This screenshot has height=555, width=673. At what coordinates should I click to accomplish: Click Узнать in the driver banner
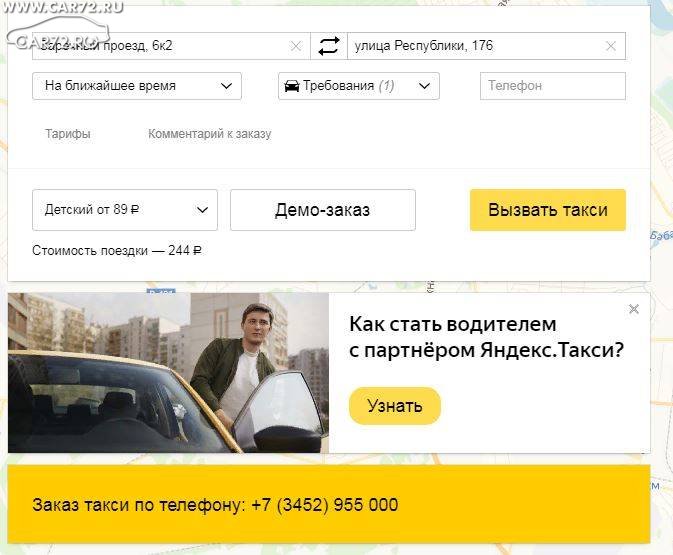point(395,406)
